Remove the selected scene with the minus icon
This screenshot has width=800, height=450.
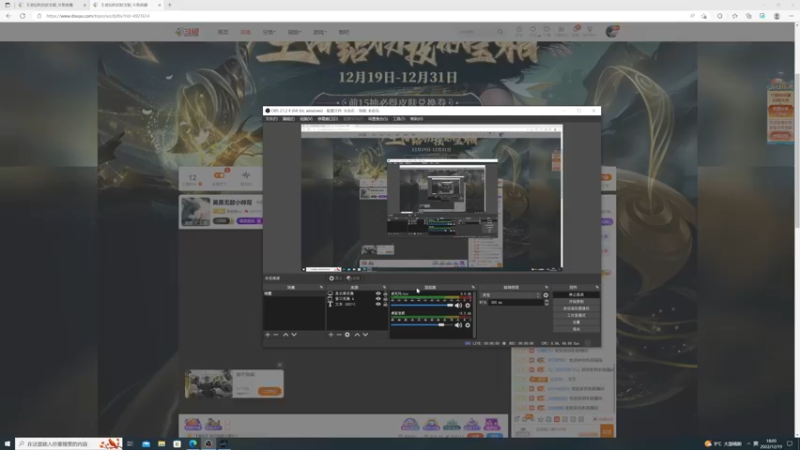[276, 335]
